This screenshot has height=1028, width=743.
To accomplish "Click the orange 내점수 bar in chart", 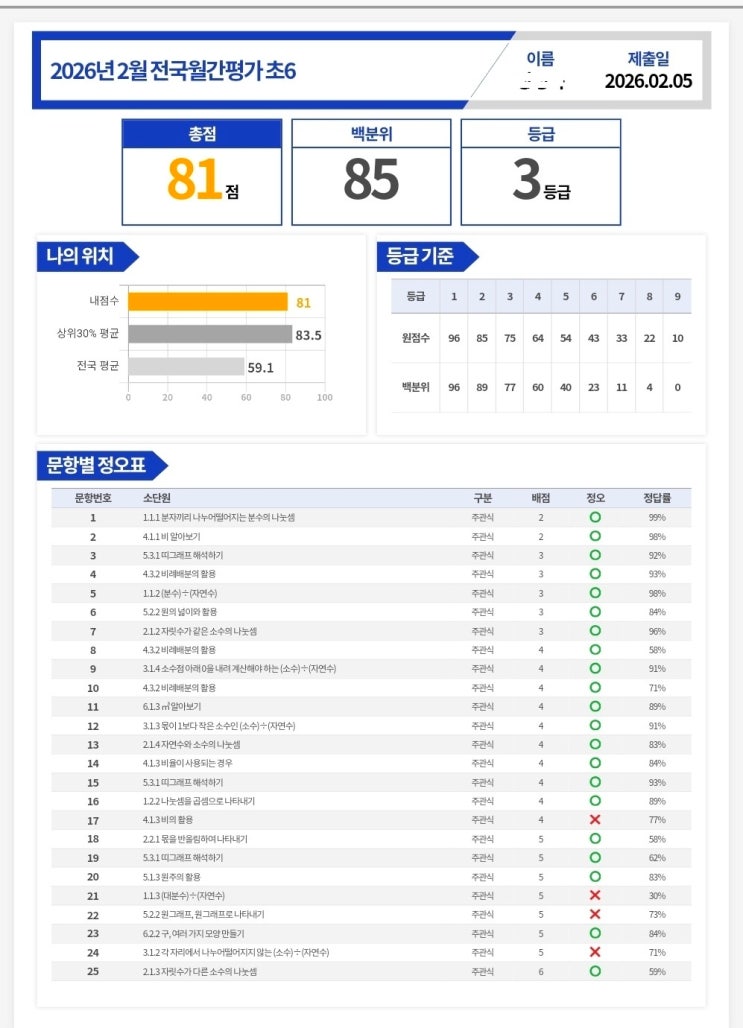I will coord(208,302).
